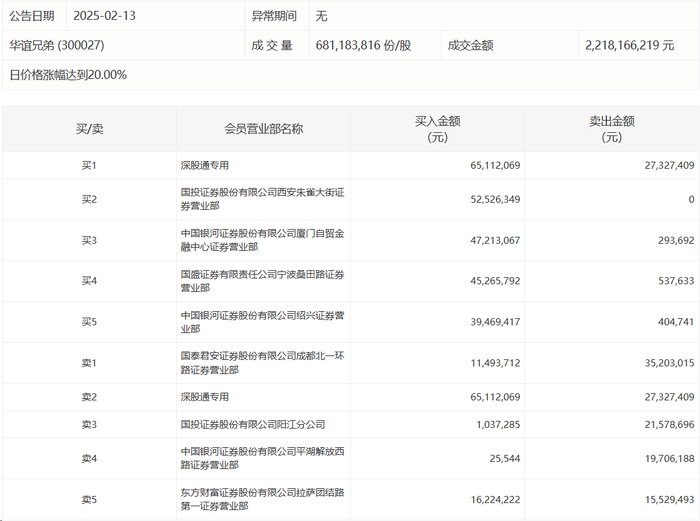Select 深股通专用 in the 卖2 row
The image size is (700, 521).
205,397
